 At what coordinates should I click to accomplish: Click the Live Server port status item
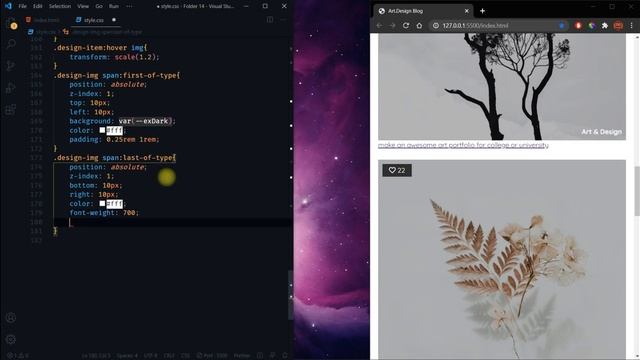coord(211,356)
